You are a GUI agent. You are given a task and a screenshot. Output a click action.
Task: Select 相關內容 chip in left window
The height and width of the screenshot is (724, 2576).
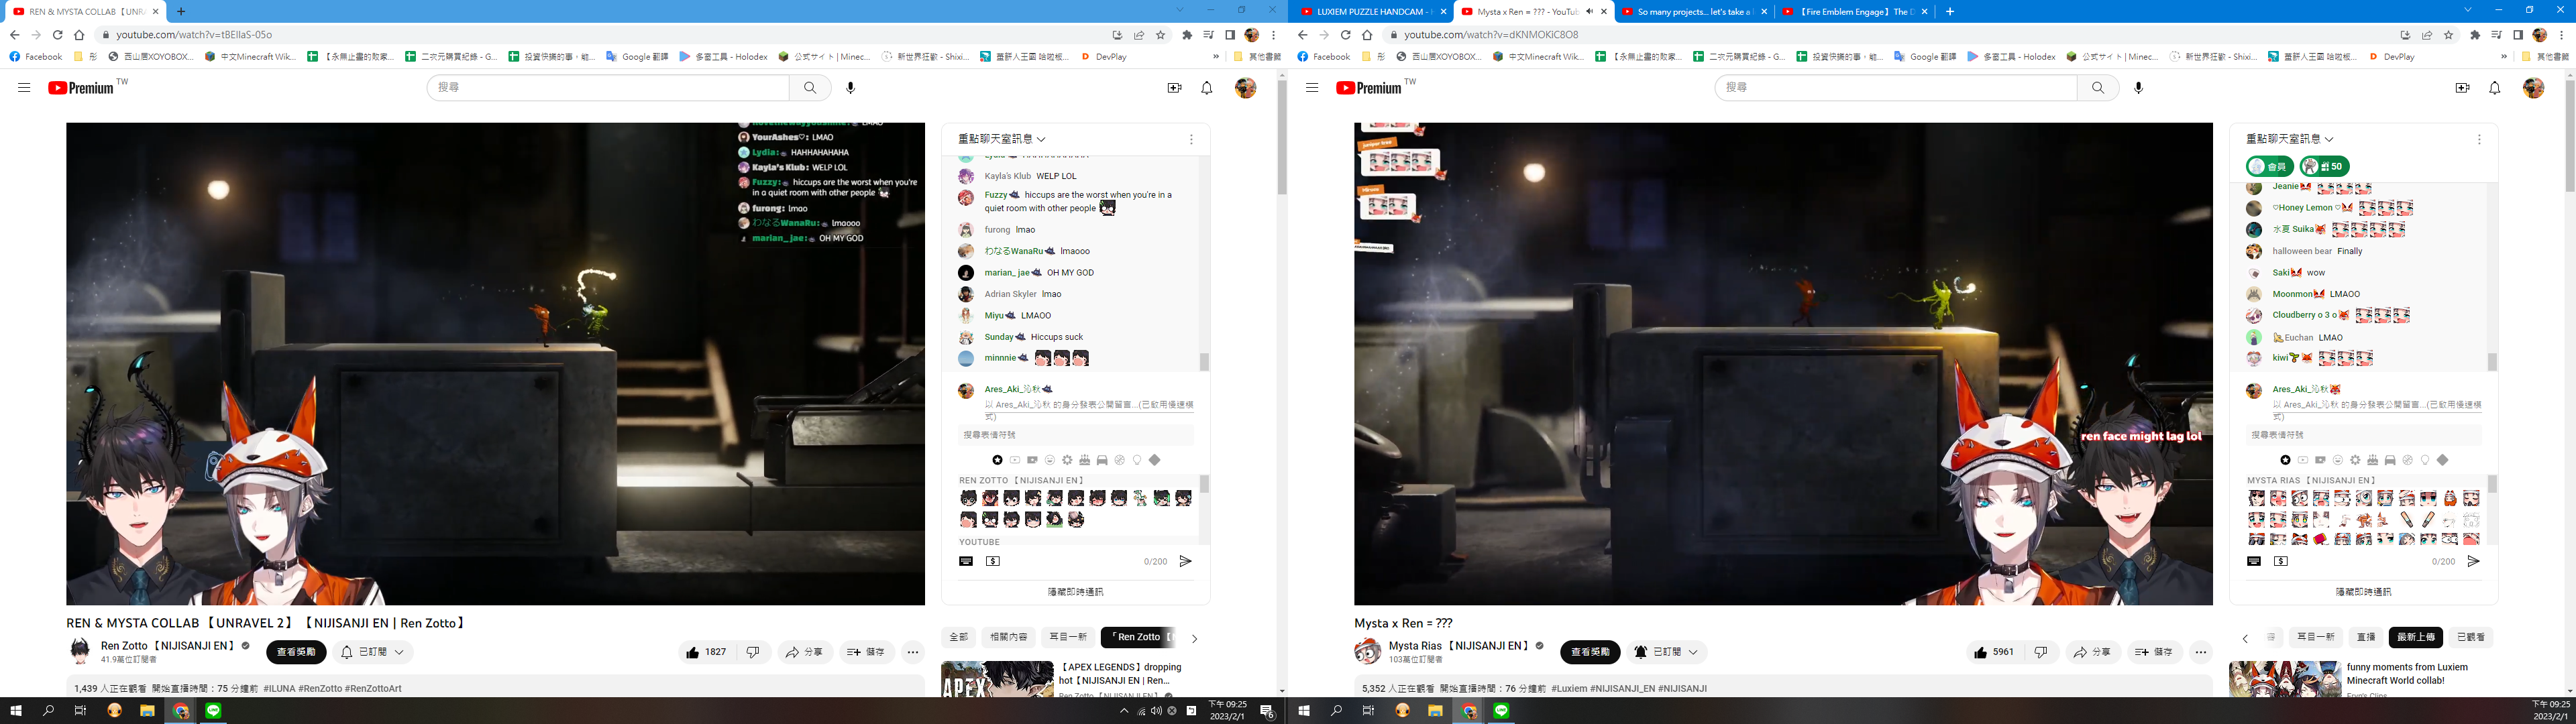click(1008, 637)
